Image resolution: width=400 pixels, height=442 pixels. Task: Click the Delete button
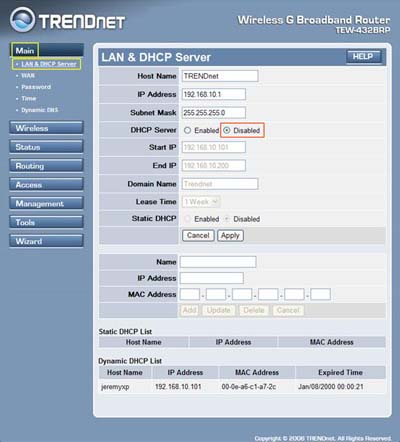click(x=254, y=310)
